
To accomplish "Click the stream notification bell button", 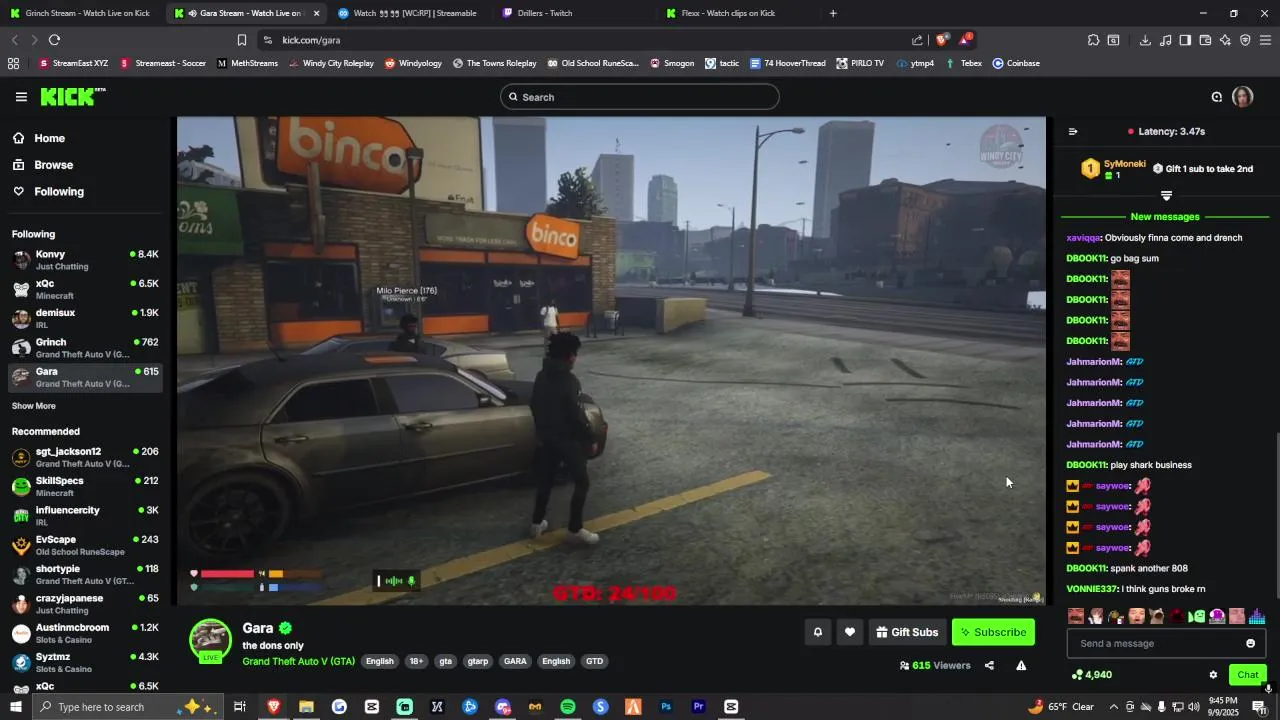I will pos(817,632).
